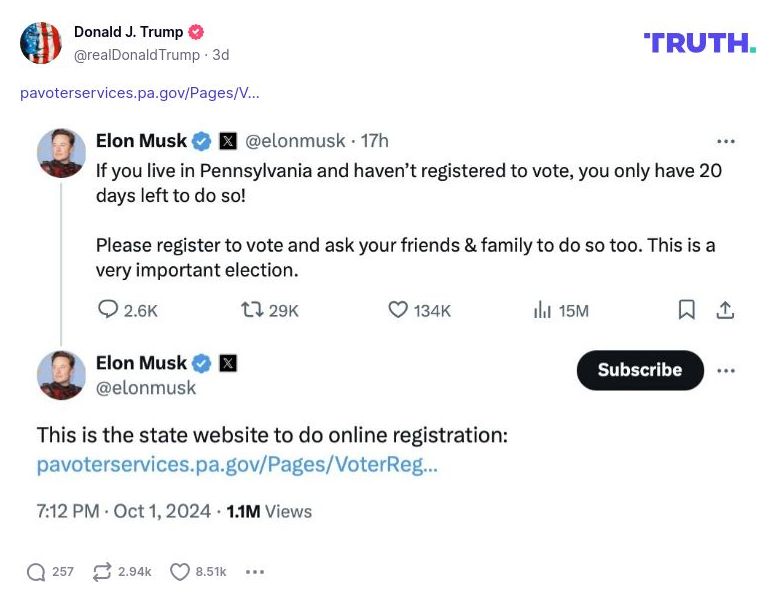Click the comment bubble showing 2.6K
Screen dimensions: 777x602
tap(108, 310)
